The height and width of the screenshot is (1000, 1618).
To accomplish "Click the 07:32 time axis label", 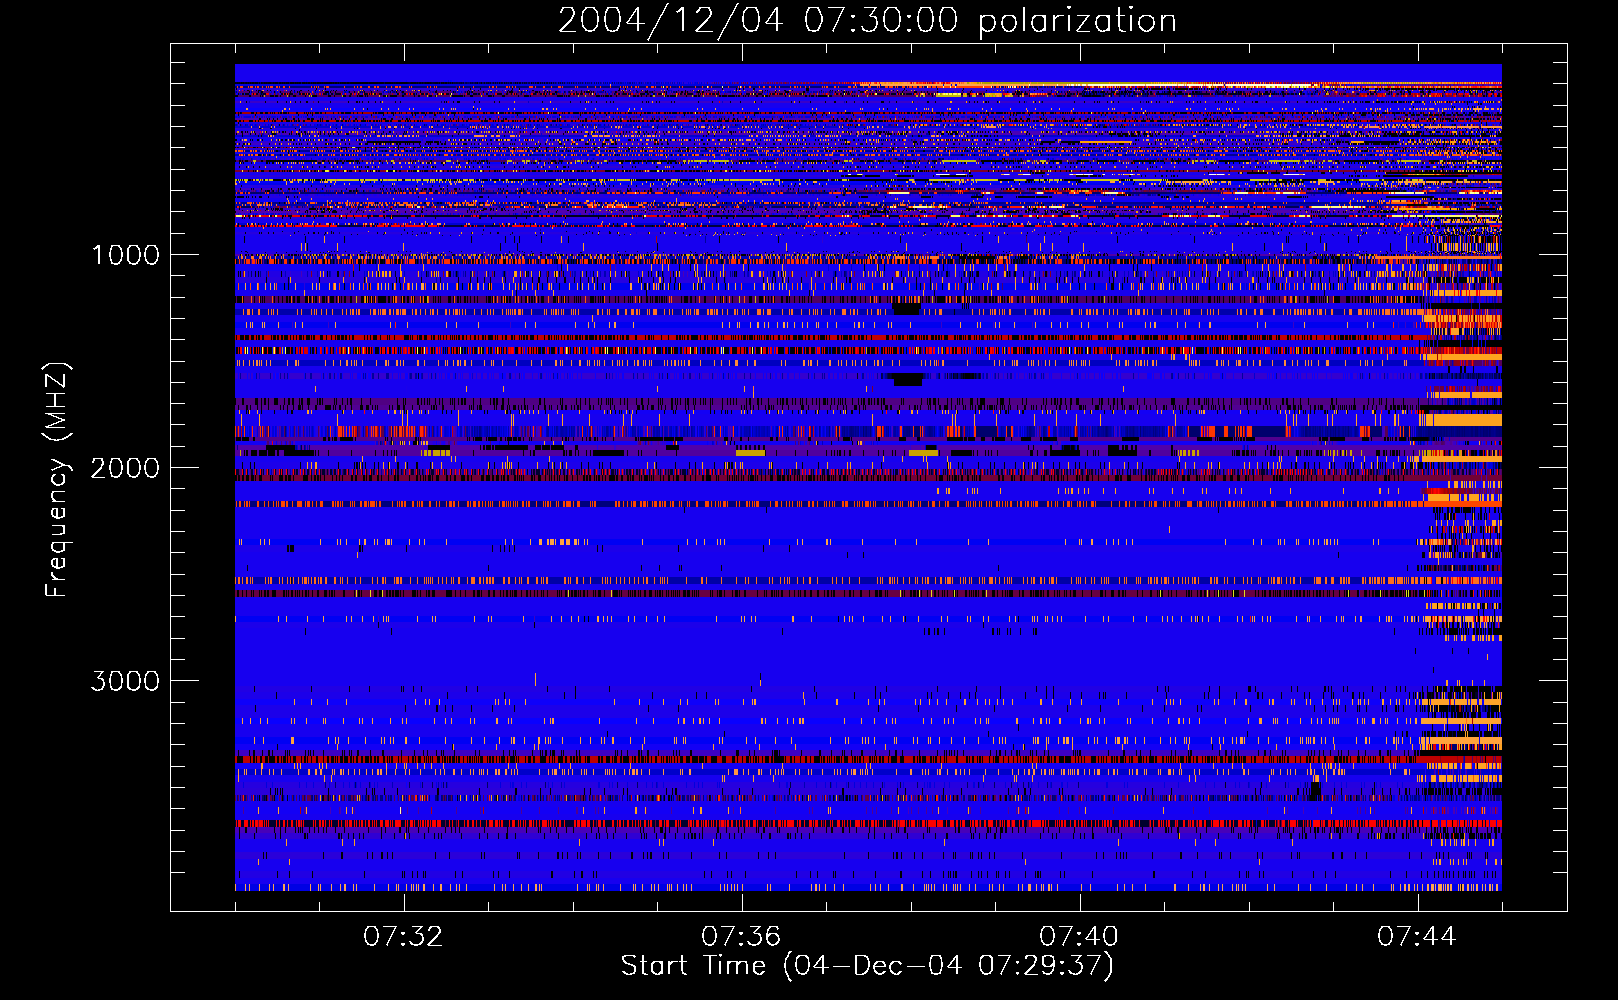I will click(x=403, y=937).
